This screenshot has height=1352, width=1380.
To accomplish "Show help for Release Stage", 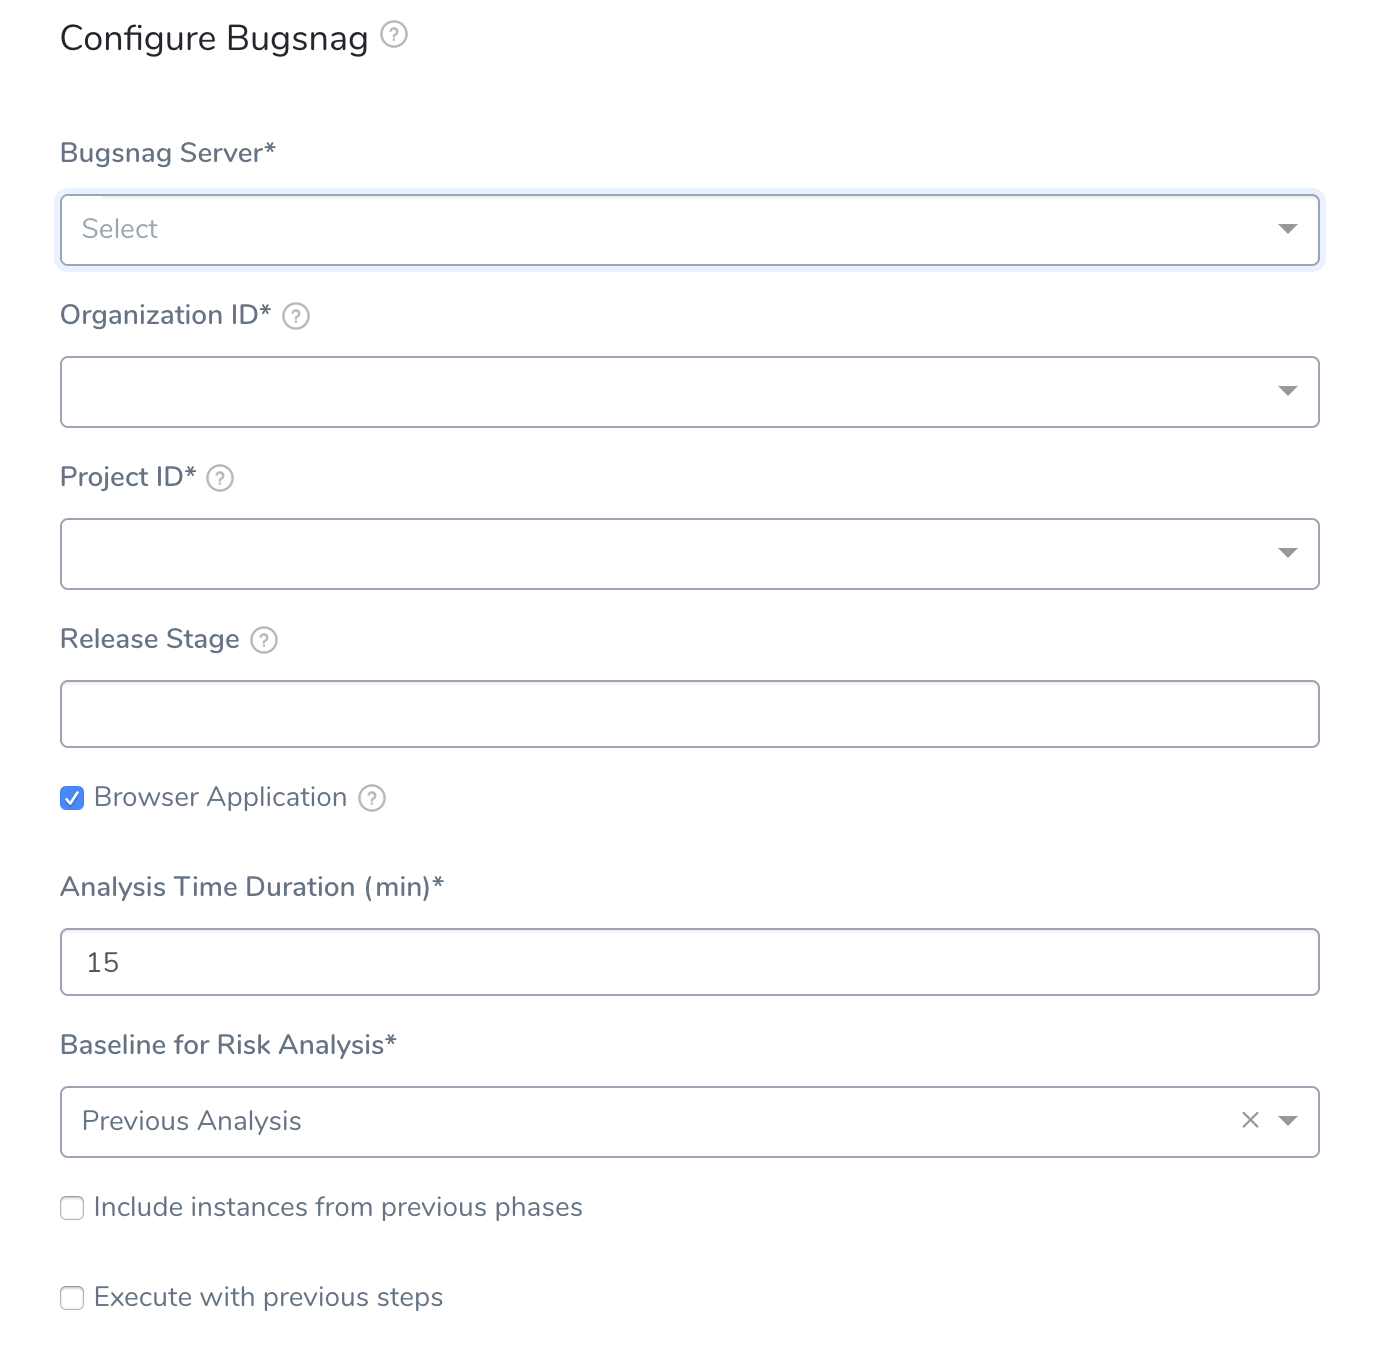I will tap(264, 640).
